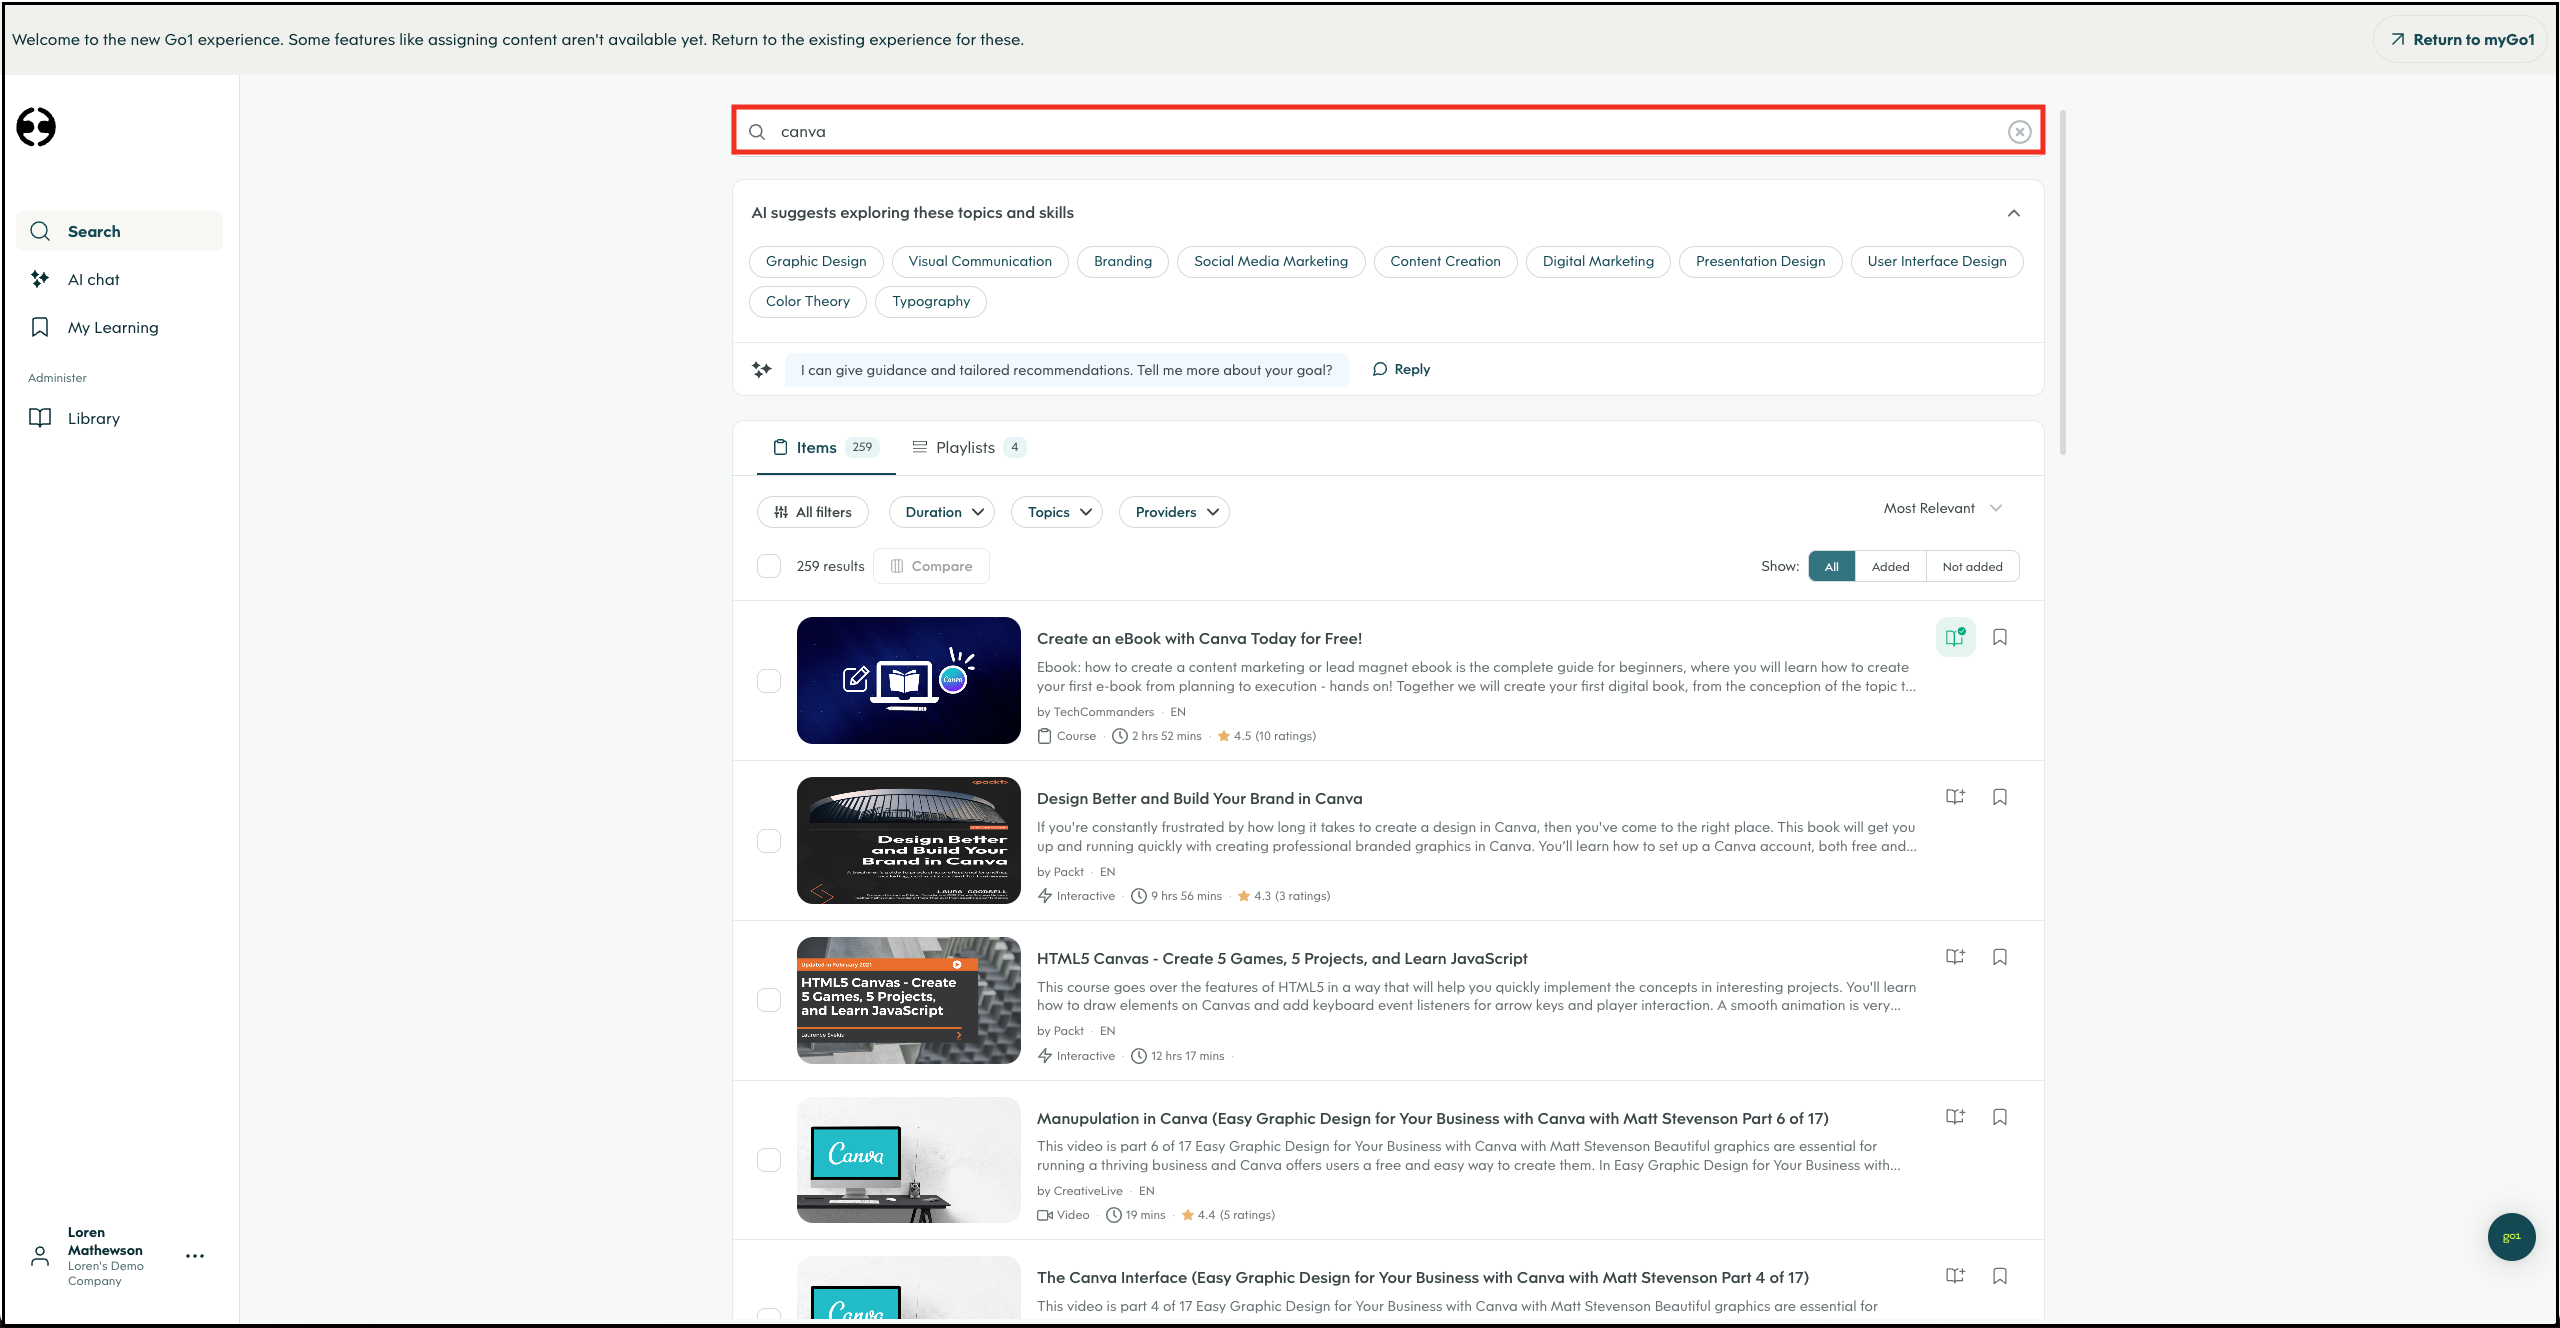Check the Create an eBook course checkbox
This screenshot has height=1328, width=2560.
click(x=769, y=681)
